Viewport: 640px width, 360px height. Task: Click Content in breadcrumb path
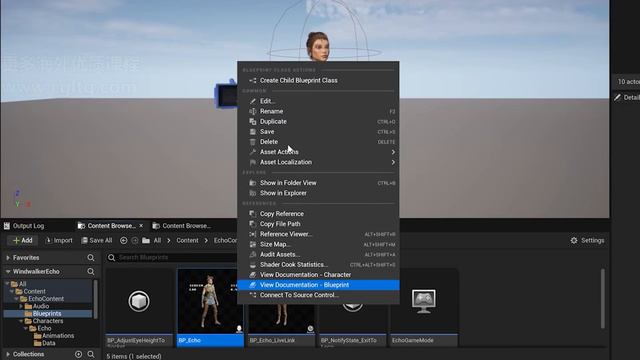pyautogui.click(x=187, y=240)
